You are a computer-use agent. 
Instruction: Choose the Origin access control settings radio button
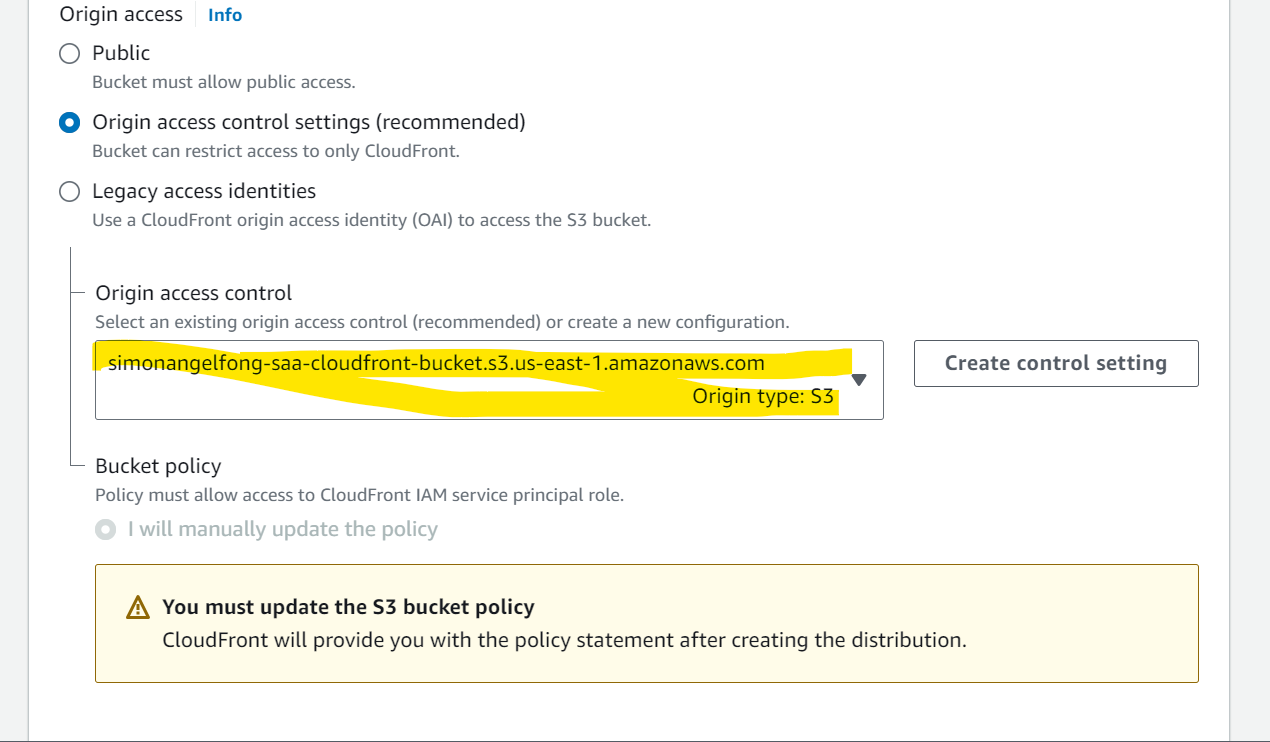pos(69,122)
